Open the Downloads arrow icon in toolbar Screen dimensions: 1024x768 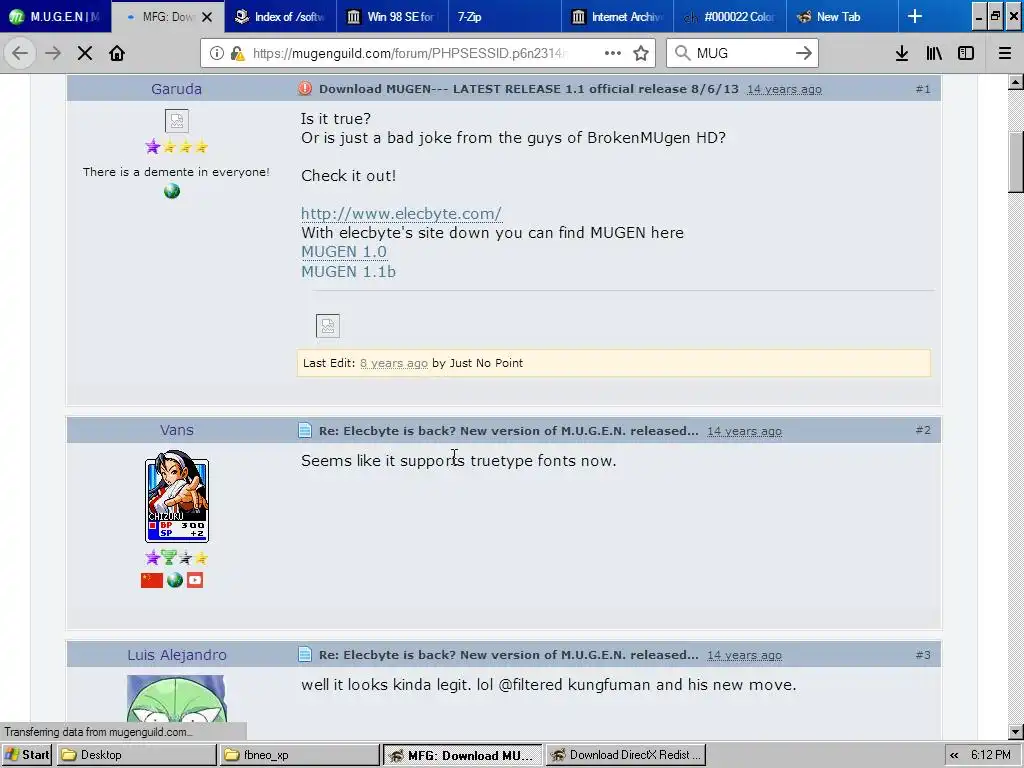tap(902, 53)
